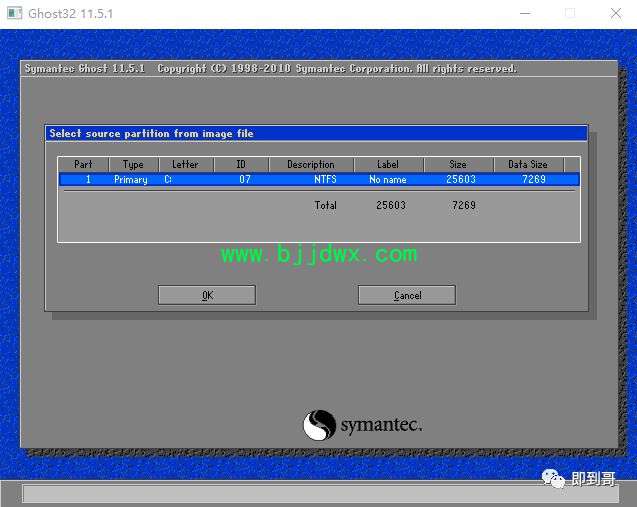The image size is (637, 507).
Task: Click the Letter column header
Action: click(x=185, y=165)
